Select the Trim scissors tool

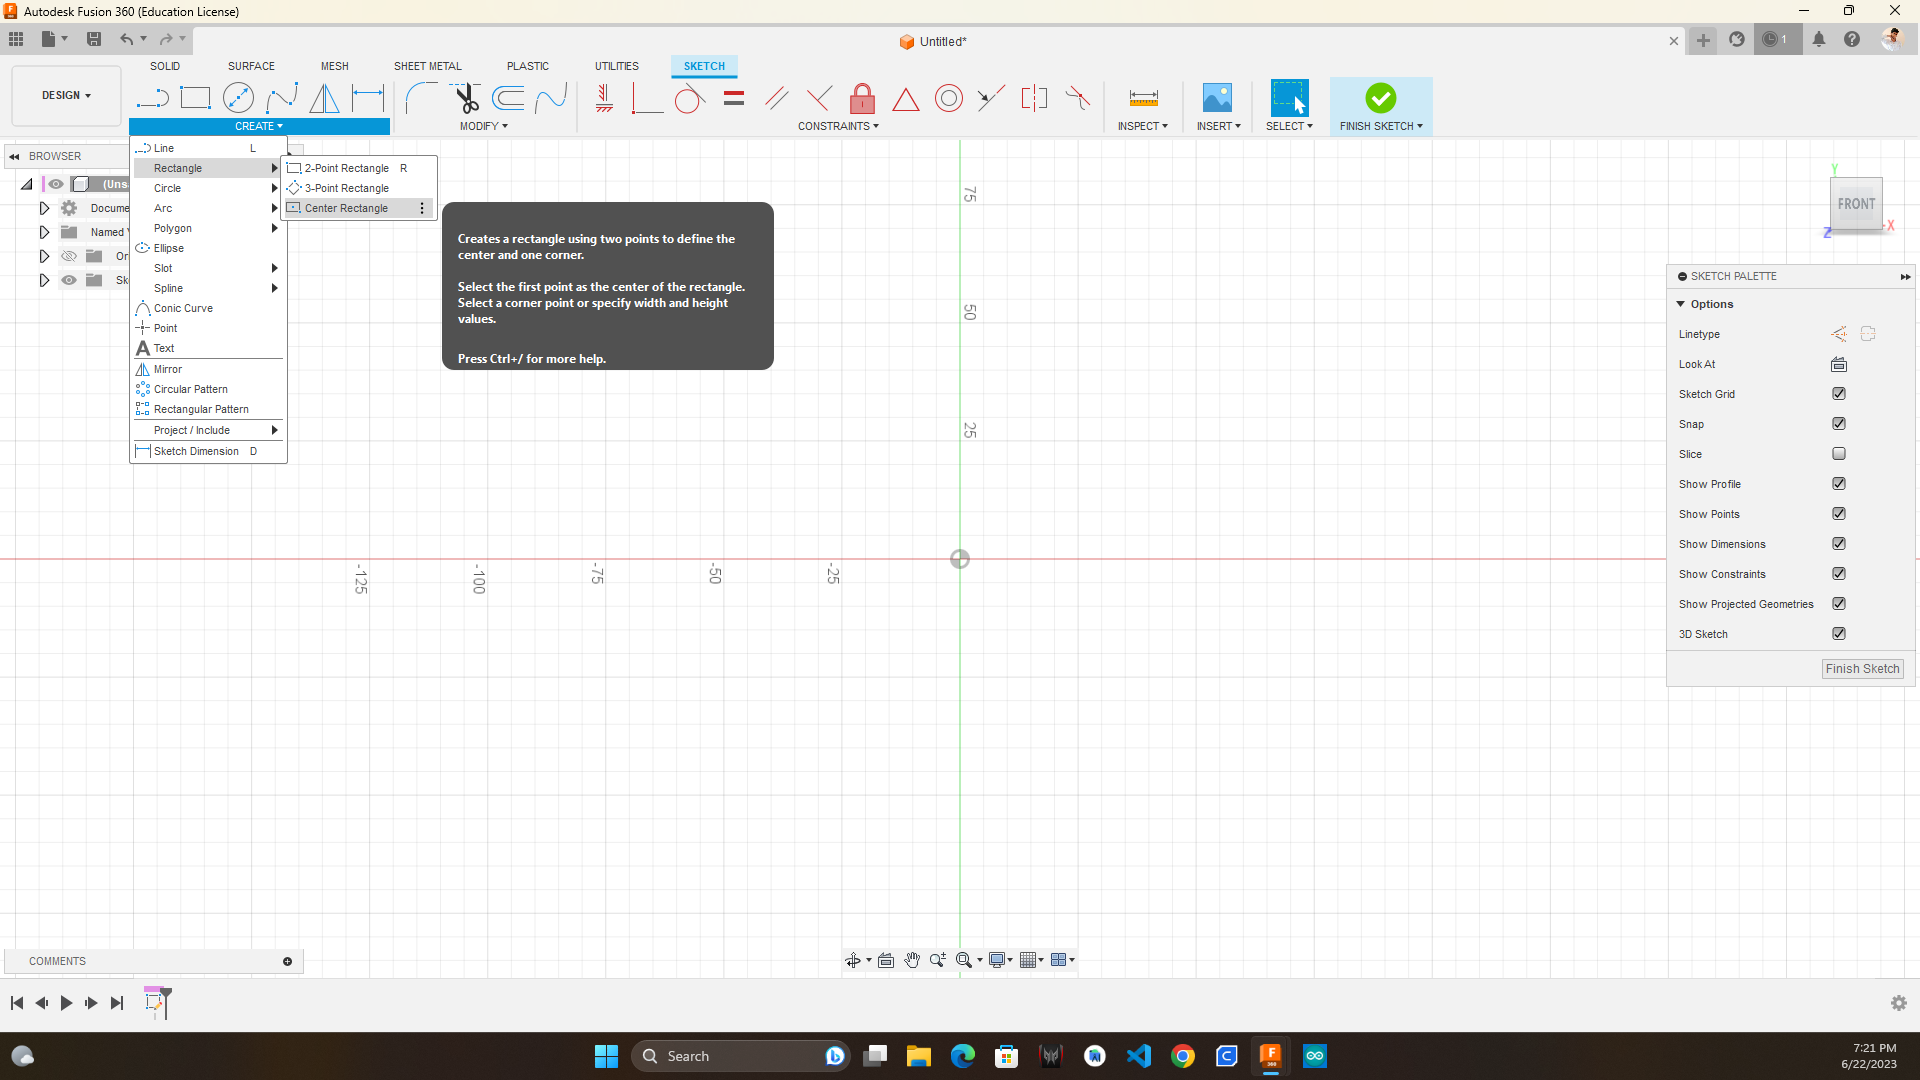[466, 98]
